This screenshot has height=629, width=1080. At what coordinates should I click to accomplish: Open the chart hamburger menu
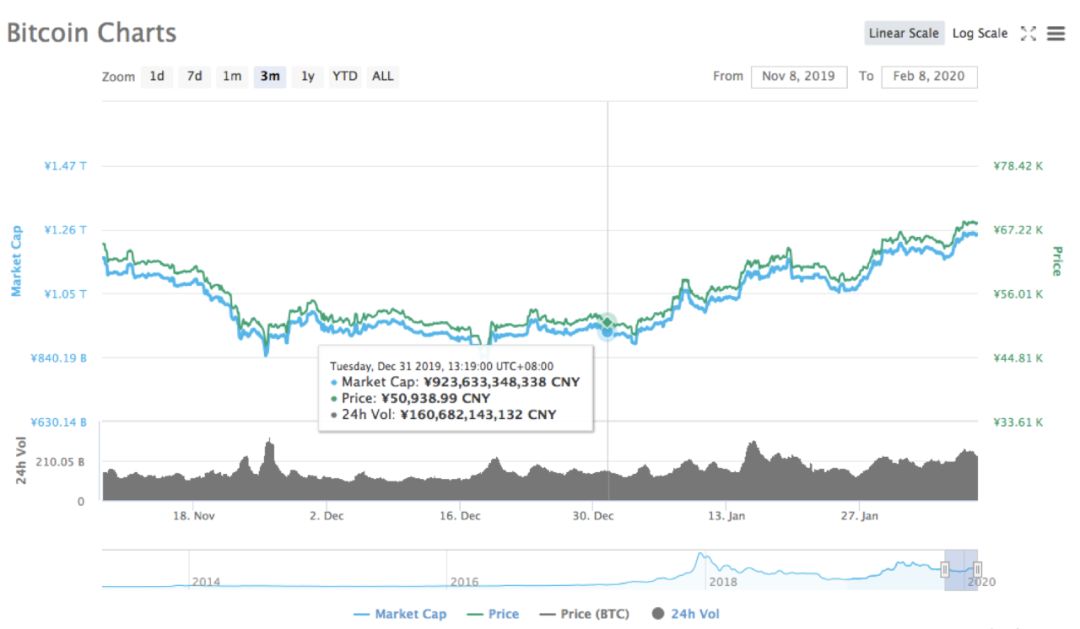(1056, 33)
